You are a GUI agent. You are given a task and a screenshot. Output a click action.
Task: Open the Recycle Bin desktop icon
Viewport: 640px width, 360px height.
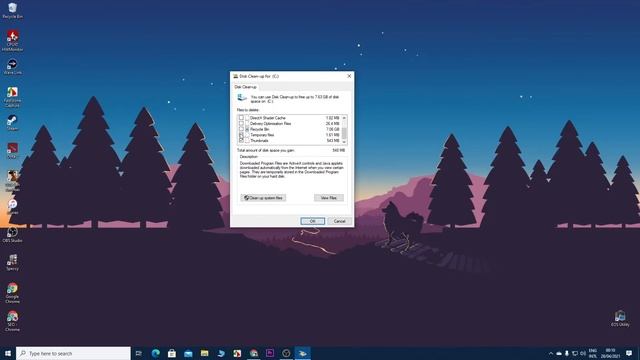pyautogui.click(x=12, y=11)
